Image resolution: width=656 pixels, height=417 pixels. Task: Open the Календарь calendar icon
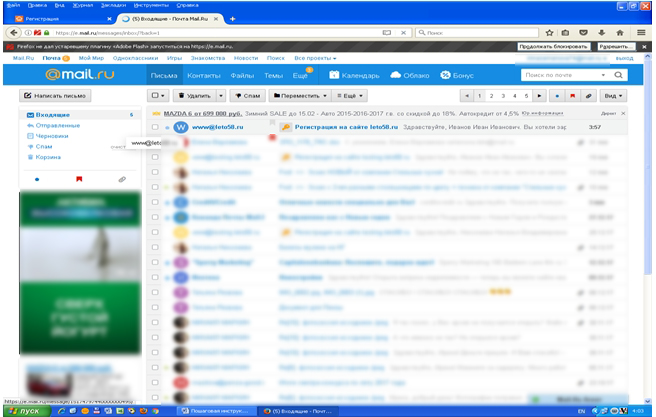(x=333, y=76)
